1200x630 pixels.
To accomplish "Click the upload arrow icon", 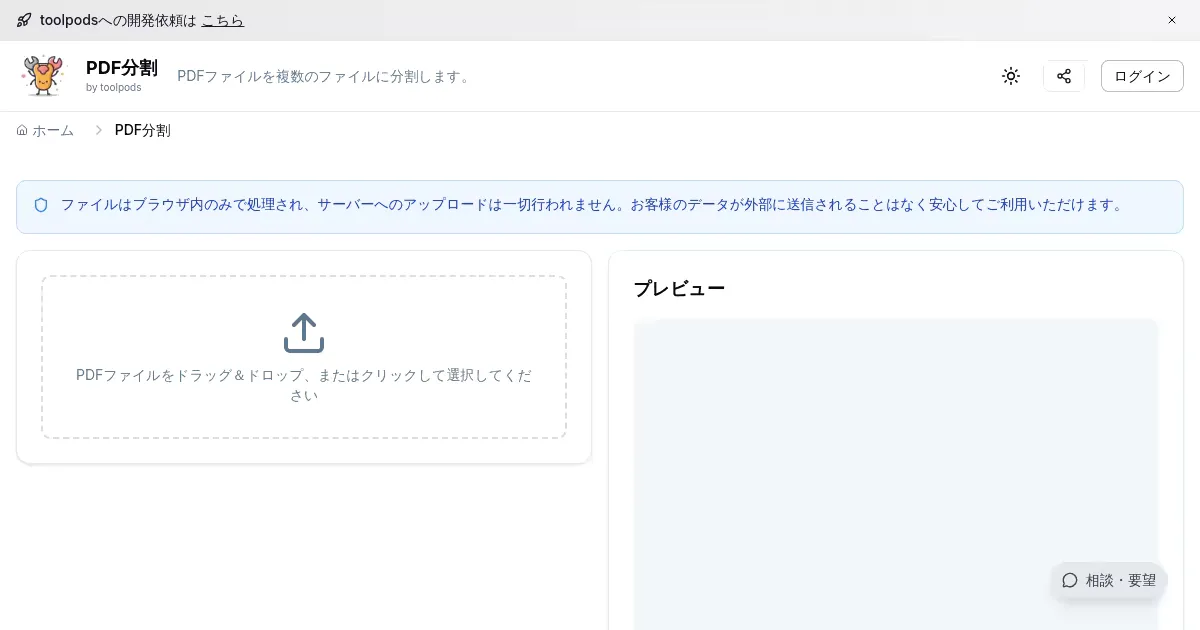I will [304, 333].
